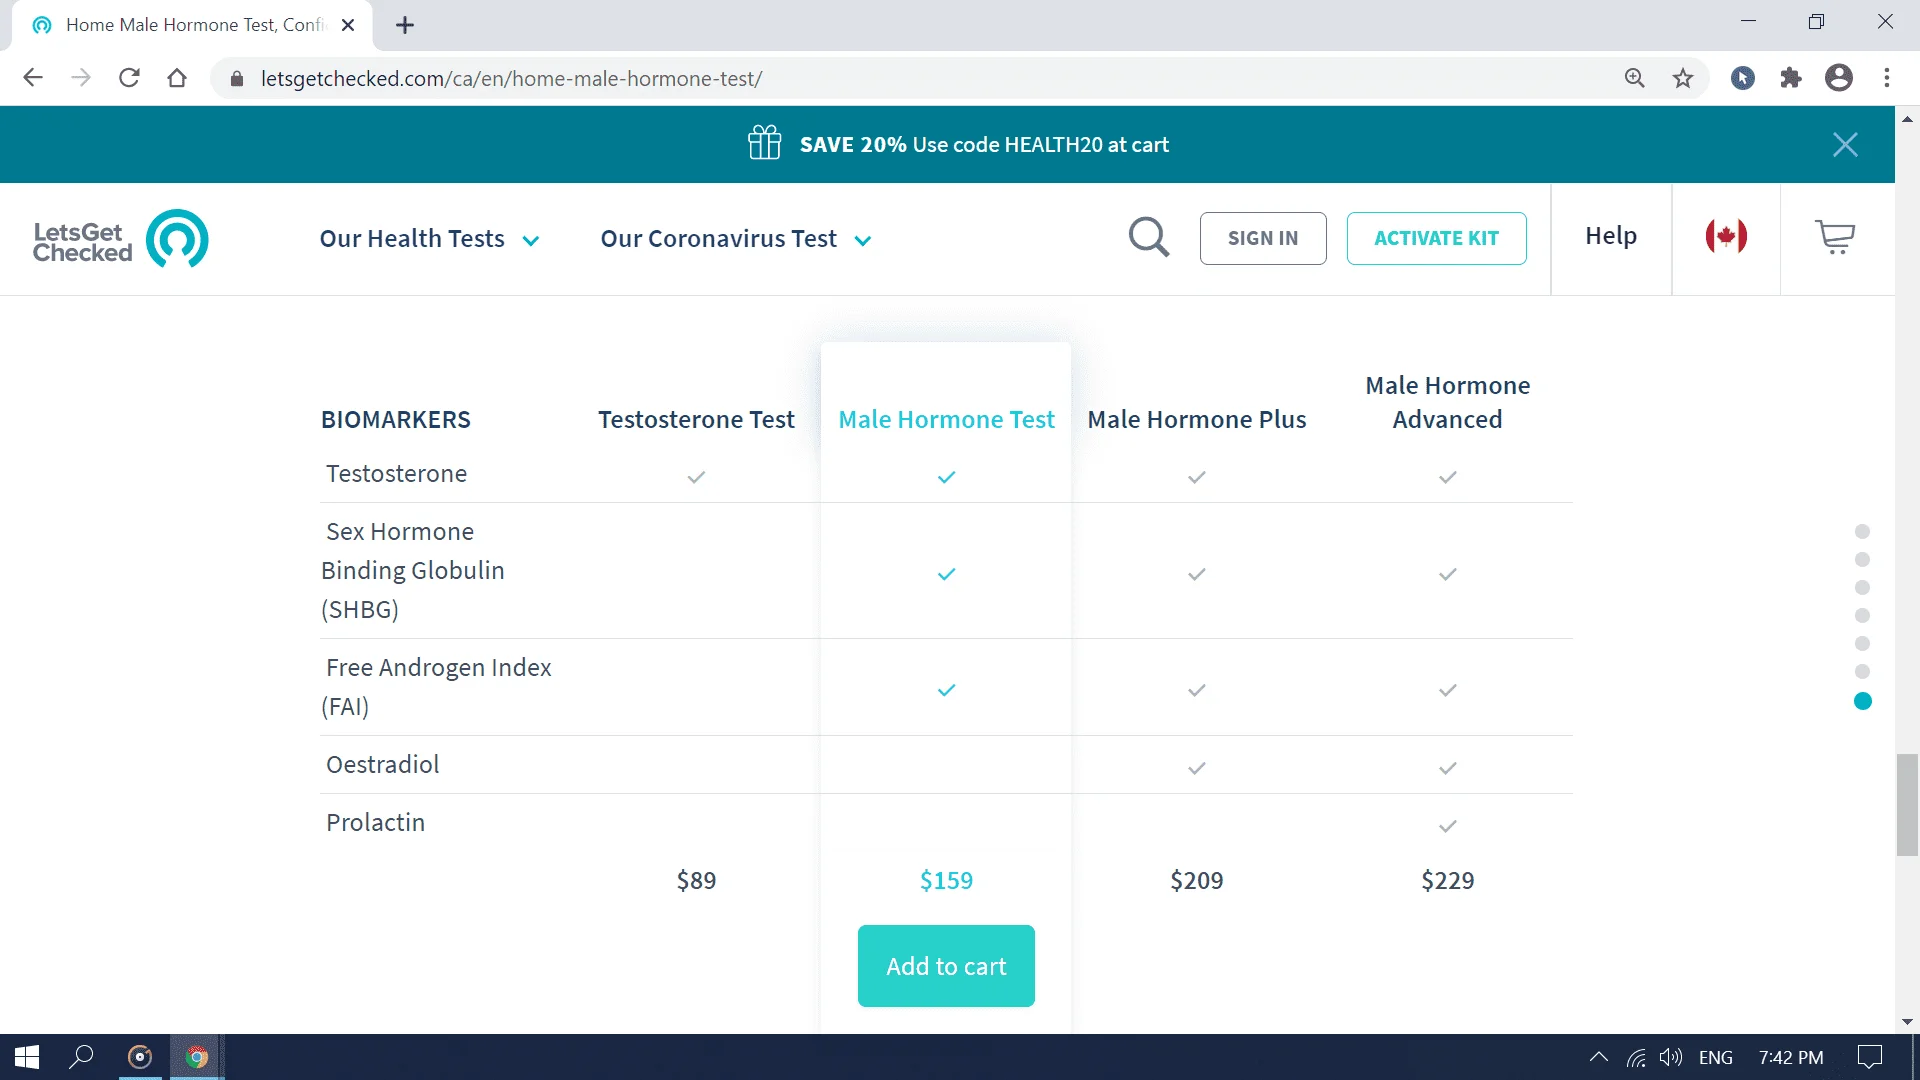
Task: Jump to the fourth page section dot
Action: 1862,615
